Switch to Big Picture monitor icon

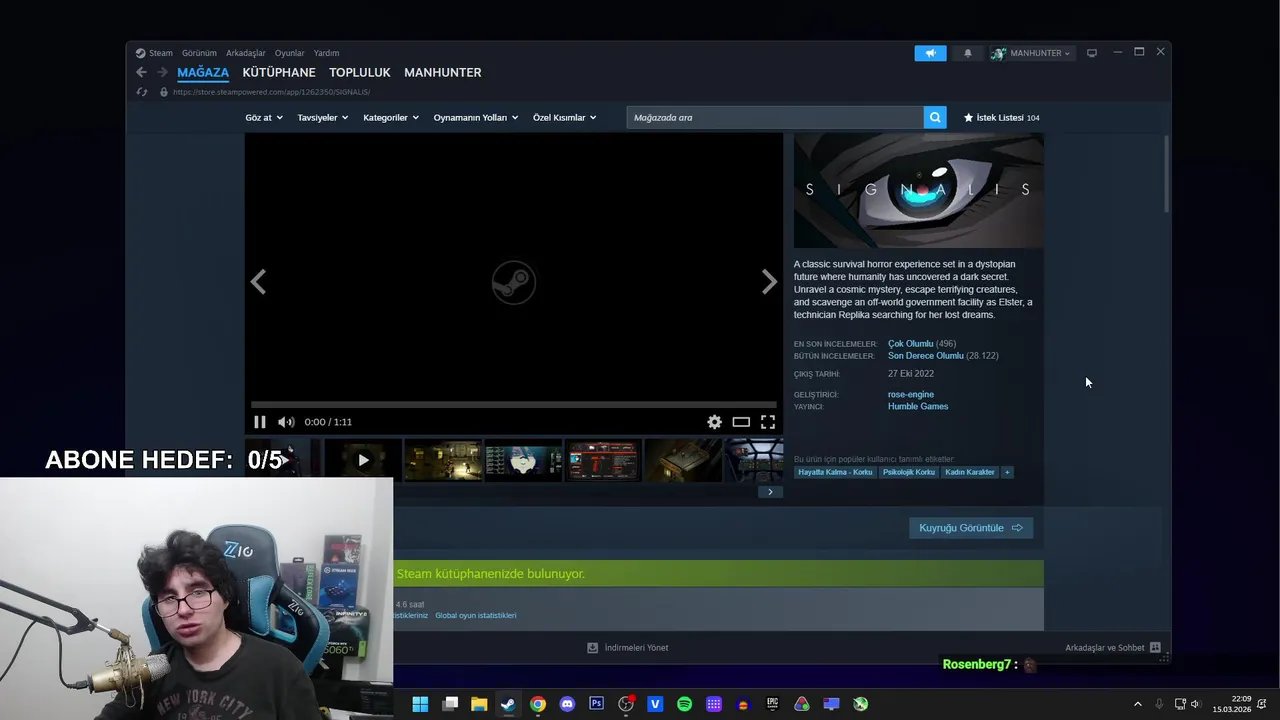pyautogui.click(x=1092, y=53)
